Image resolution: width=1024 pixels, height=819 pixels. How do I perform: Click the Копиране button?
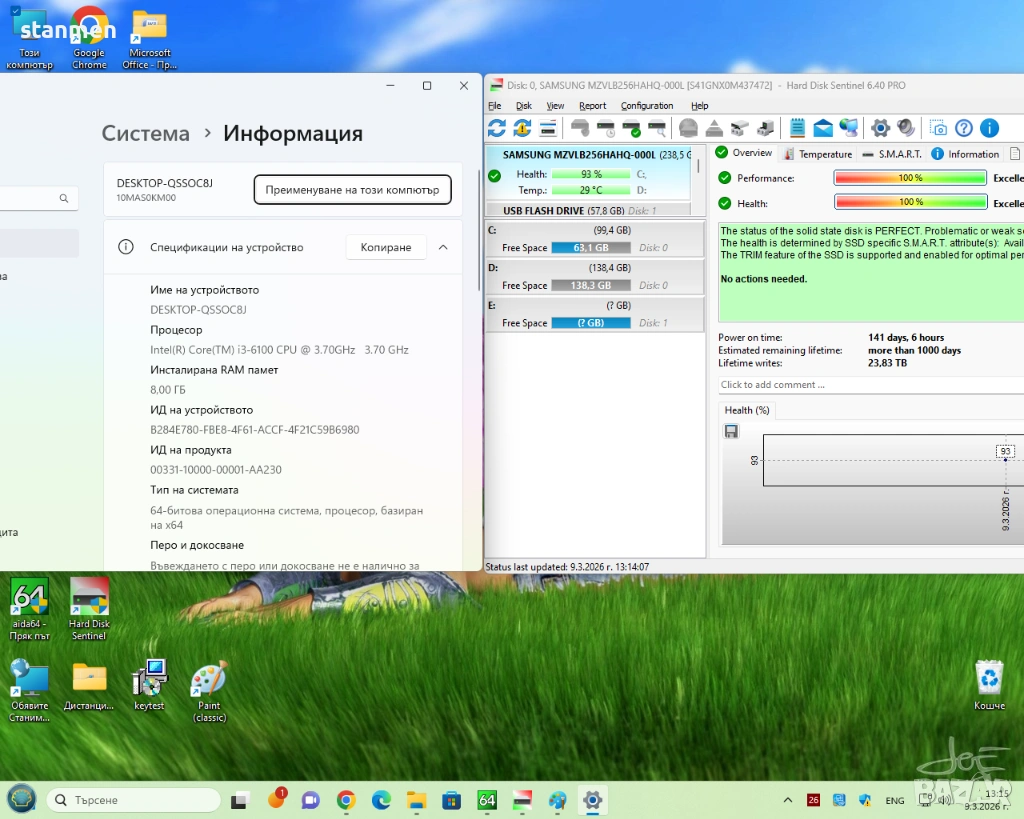pyautogui.click(x=386, y=247)
